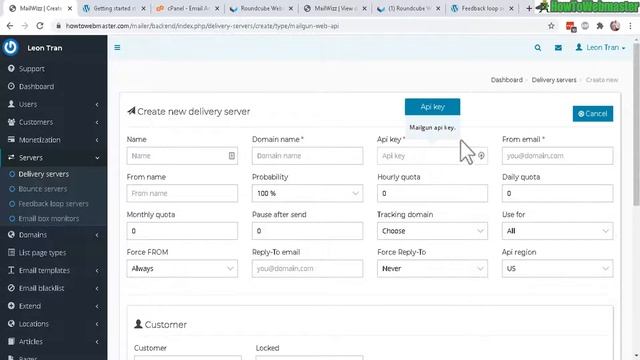
Task: Switch to the Roundcube Webmail tab
Action: pos(261,8)
